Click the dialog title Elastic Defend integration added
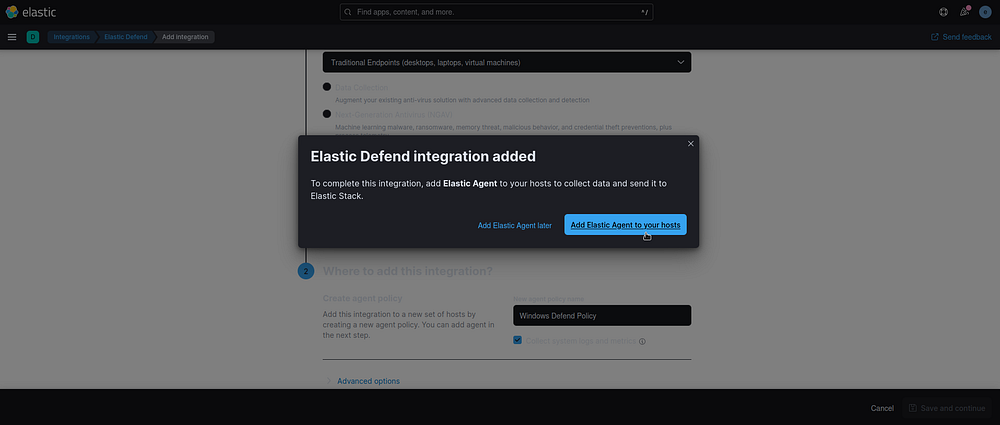Viewport: 1000px width, 425px height. [x=423, y=156]
